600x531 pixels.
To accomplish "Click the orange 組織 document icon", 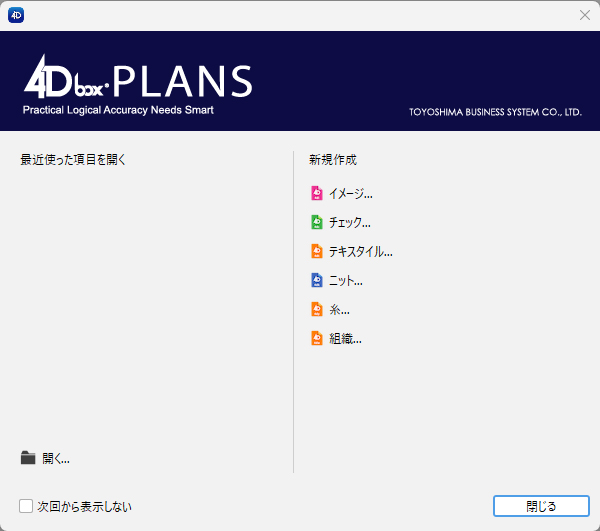I will pos(316,339).
